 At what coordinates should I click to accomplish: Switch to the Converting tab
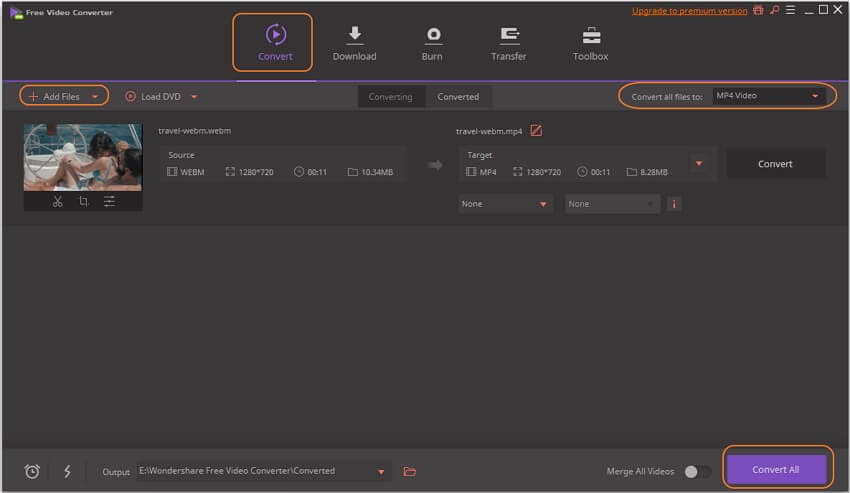pos(390,97)
